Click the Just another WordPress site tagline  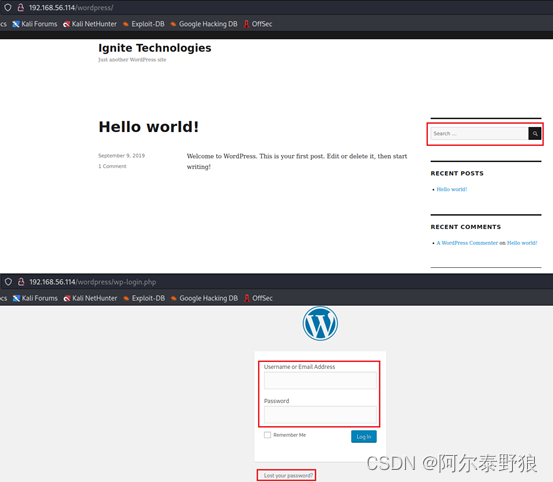pyautogui.click(x=132, y=60)
